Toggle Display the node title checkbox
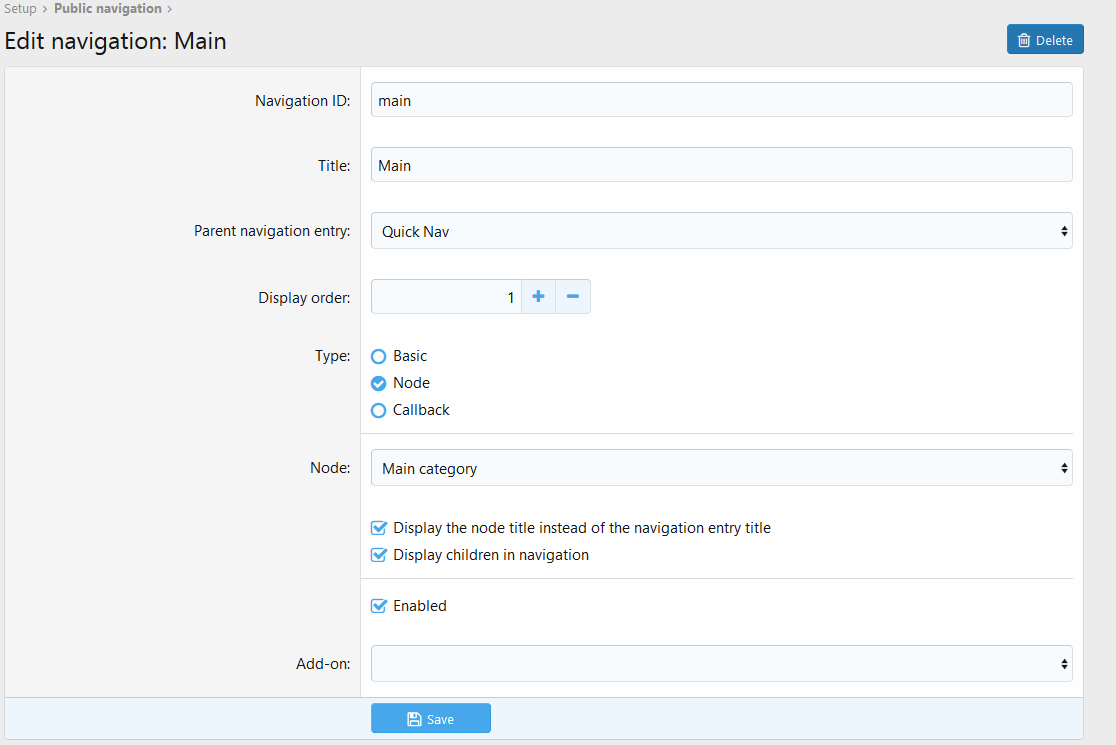This screenshot has width=1116, height=745. point(379,528)
